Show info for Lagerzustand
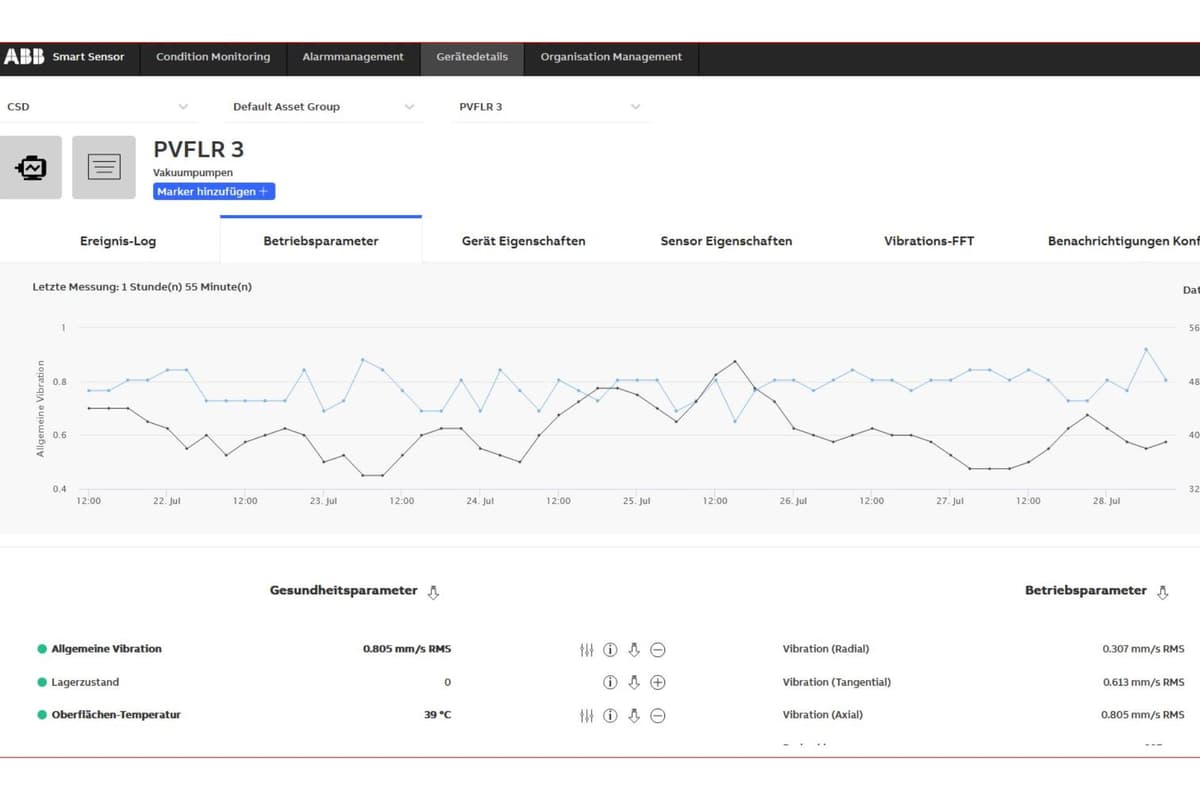 coord(610,683)
